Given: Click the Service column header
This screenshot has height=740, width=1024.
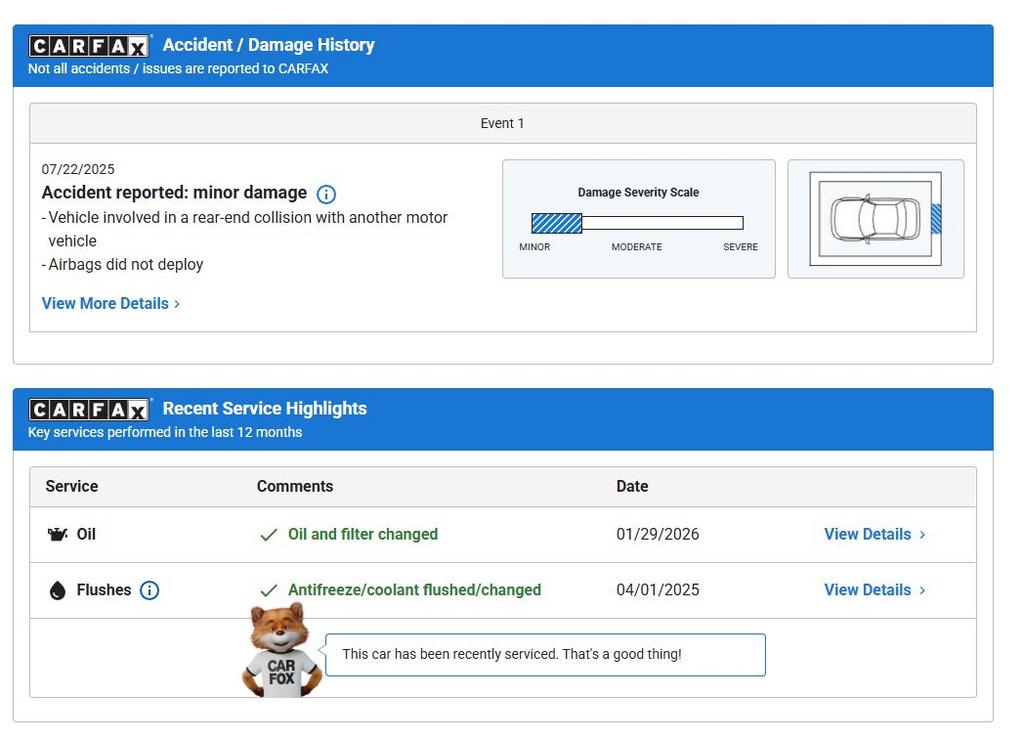Looking at the screenshot, I should (x=72, y=487).
